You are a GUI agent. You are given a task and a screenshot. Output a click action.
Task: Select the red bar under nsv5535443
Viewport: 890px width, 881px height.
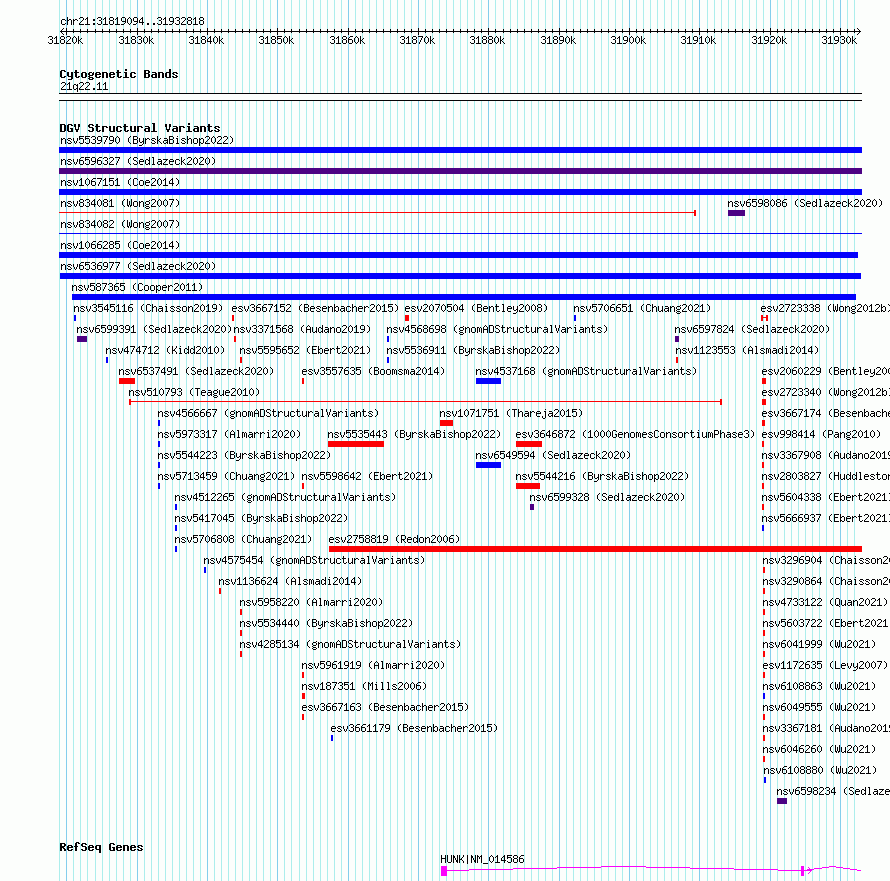click(356, 444)
